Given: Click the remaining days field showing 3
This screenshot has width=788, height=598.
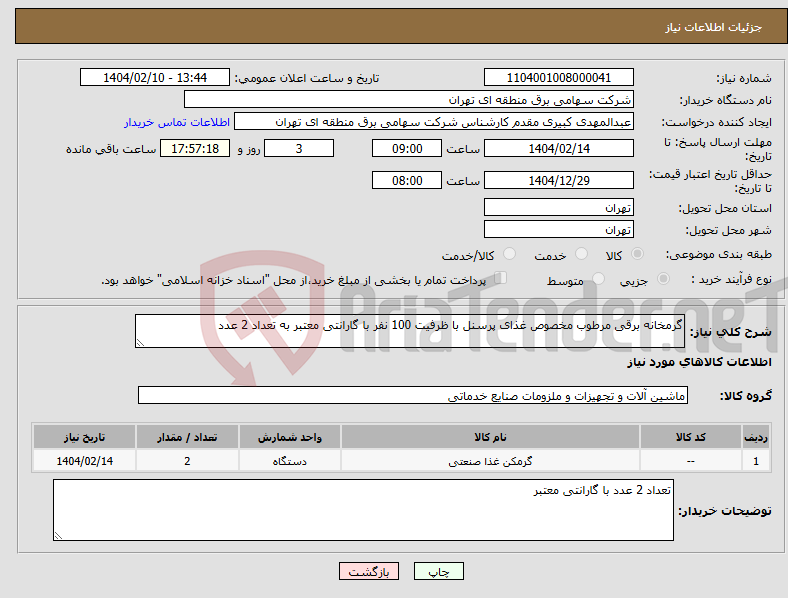Looking at the screenshot, I should (x=299, y=148).
